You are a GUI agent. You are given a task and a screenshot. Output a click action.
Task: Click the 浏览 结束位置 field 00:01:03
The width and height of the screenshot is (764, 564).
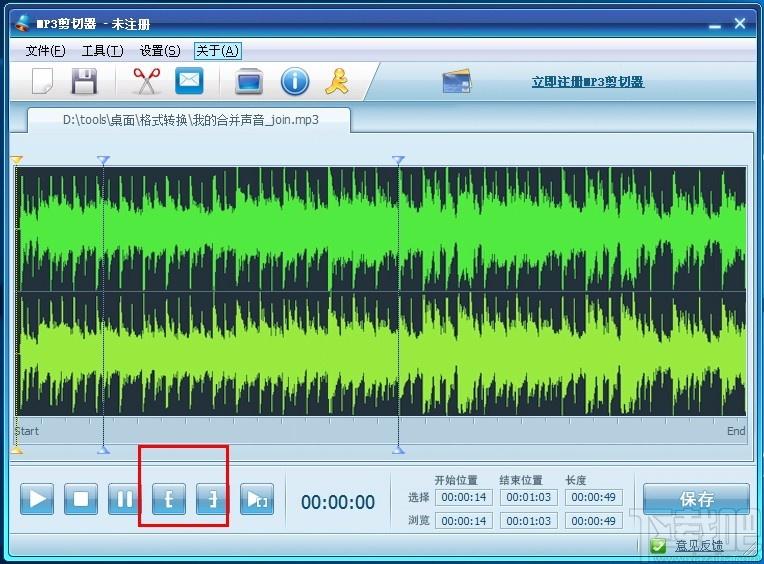[529, 521]
